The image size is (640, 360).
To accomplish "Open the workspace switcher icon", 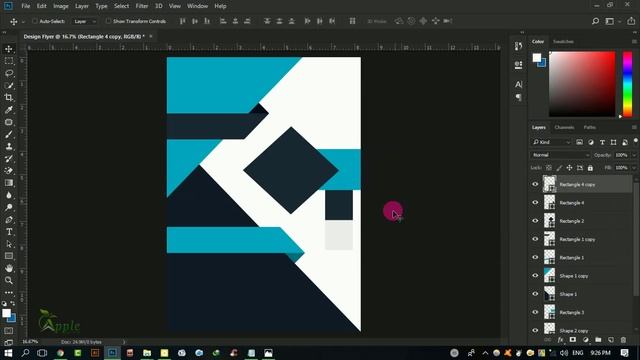I will tap(610, 21).
